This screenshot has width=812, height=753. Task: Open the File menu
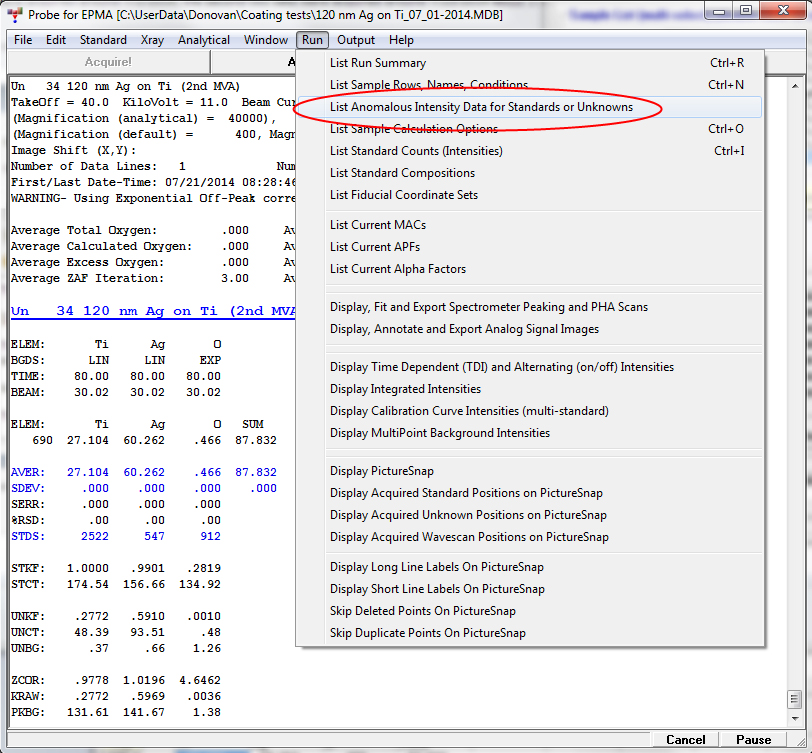click(x=23, y=40)
